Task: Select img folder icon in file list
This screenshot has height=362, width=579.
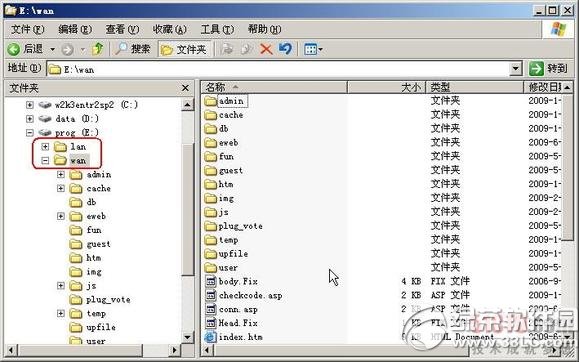Action: pos(210,198)
